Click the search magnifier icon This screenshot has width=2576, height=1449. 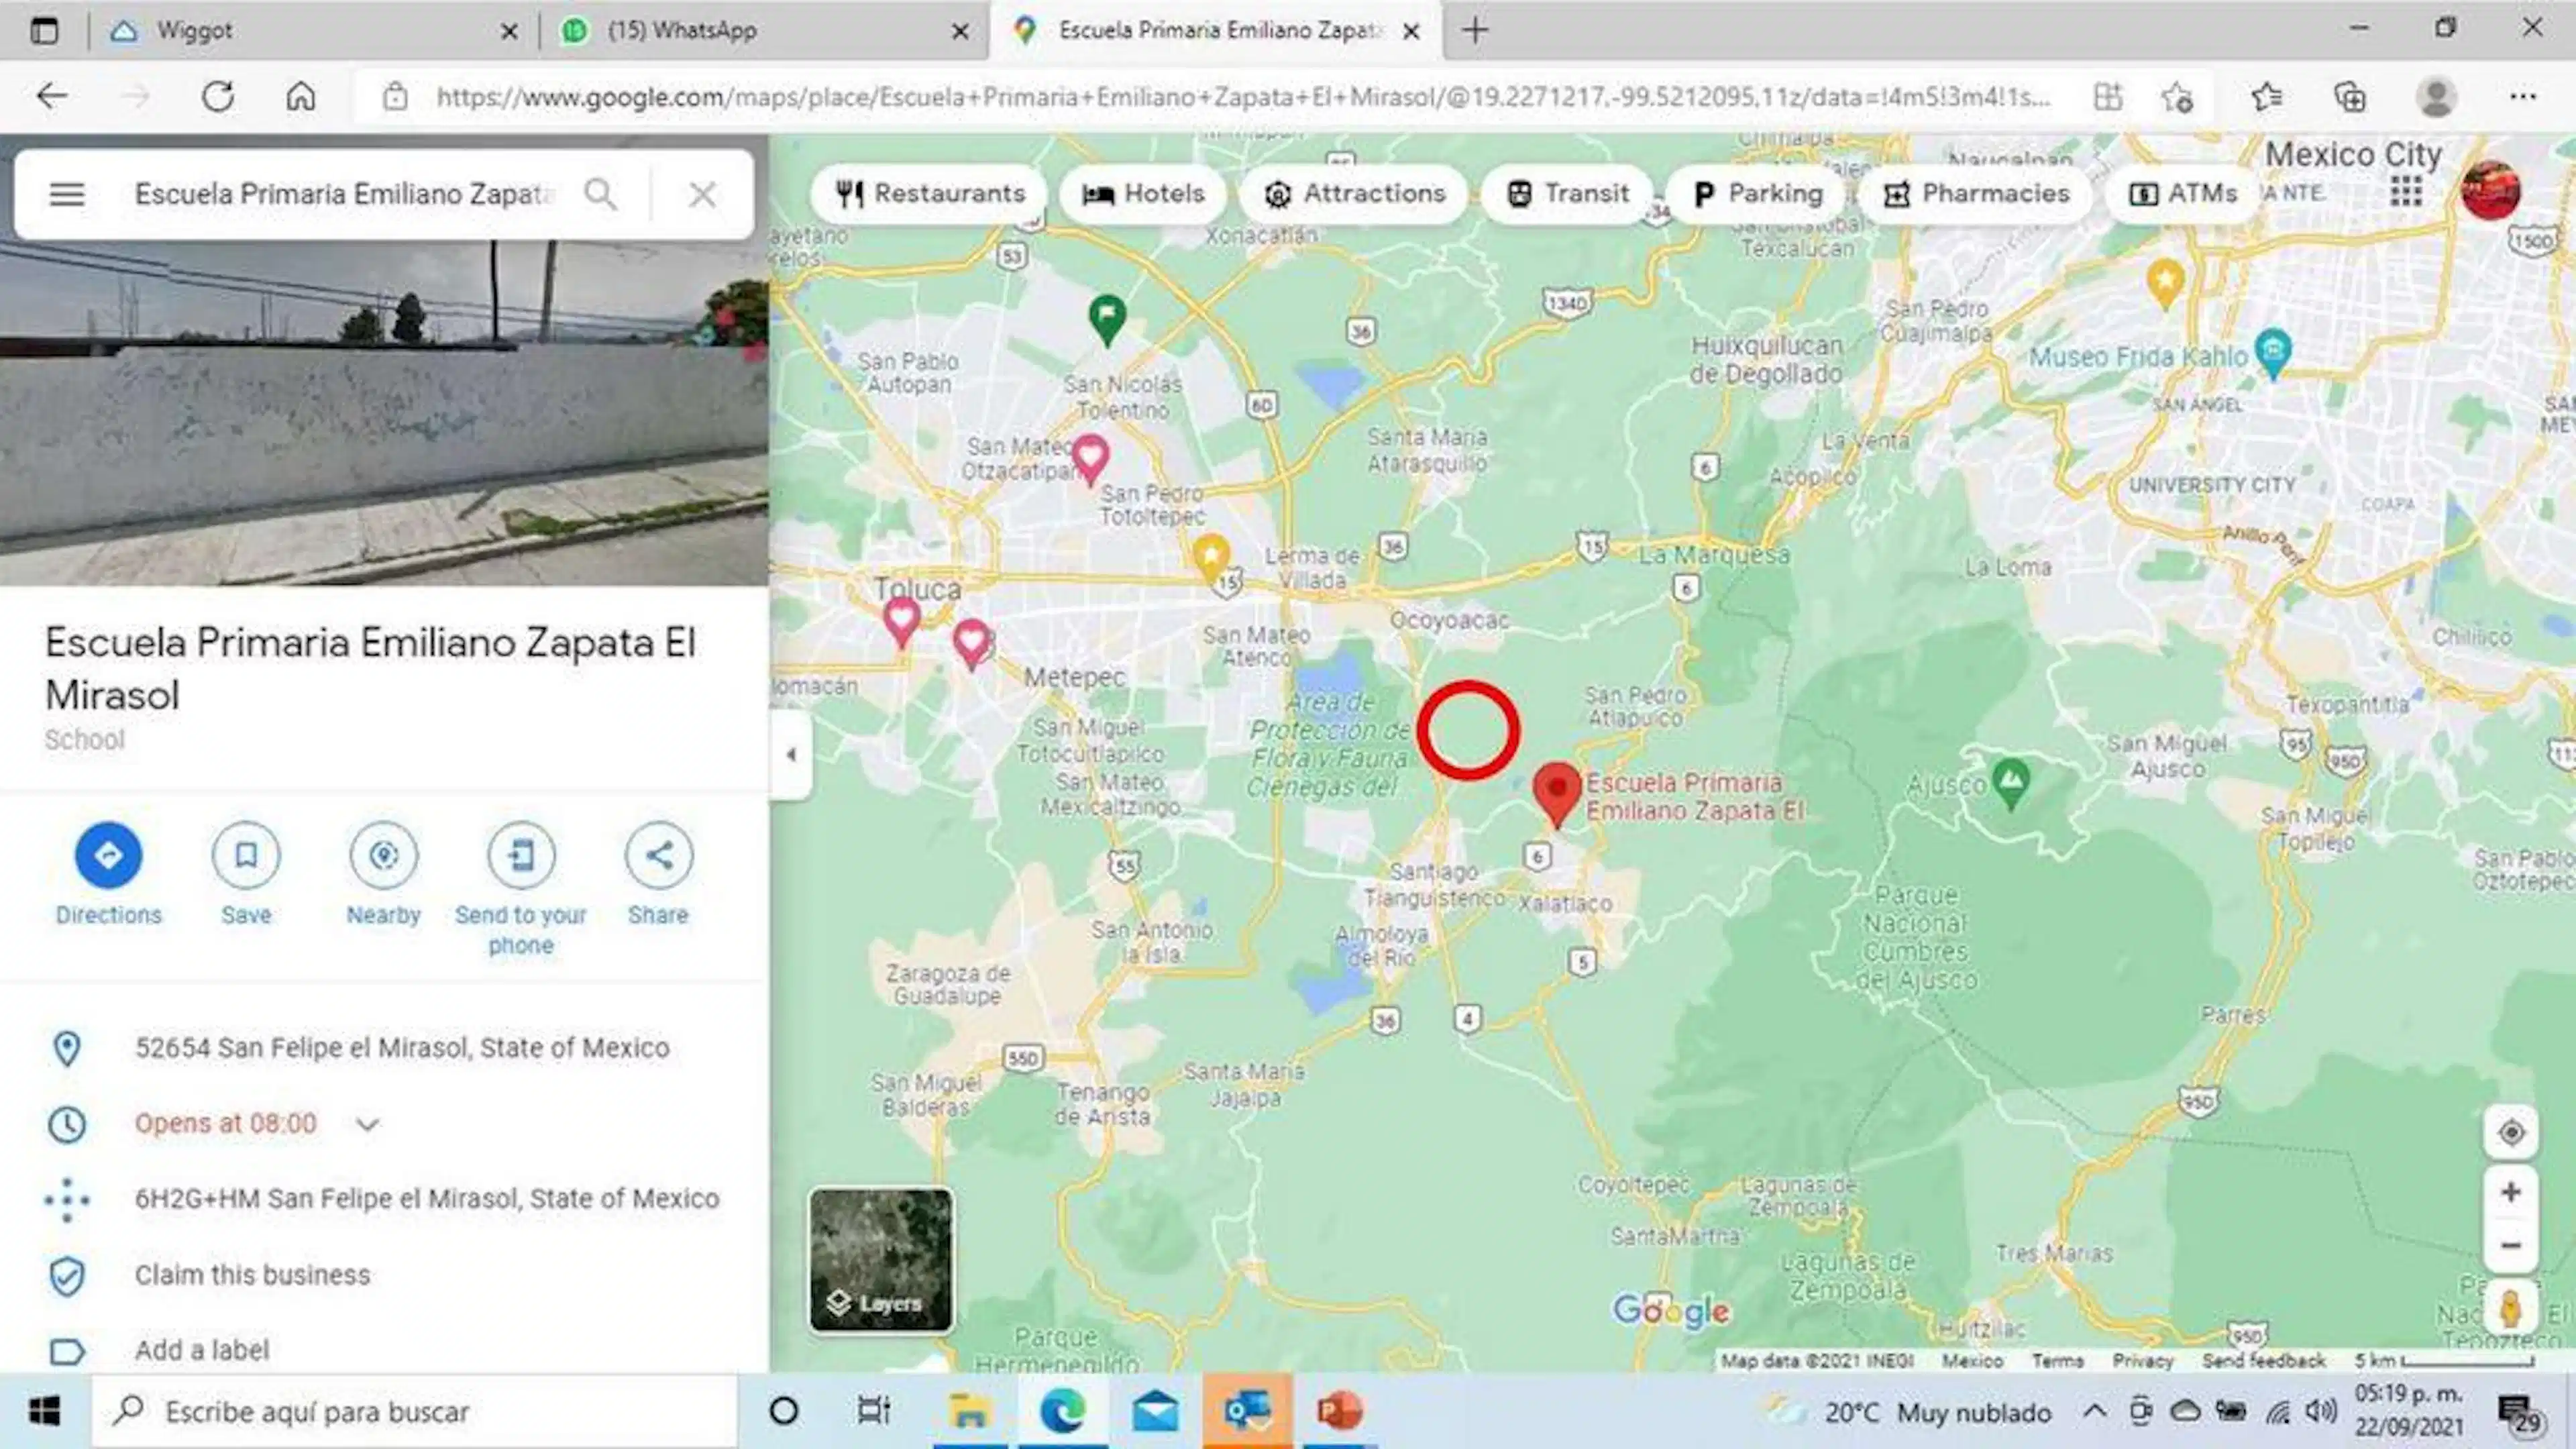pyautogui.click(x=600, y=194)
